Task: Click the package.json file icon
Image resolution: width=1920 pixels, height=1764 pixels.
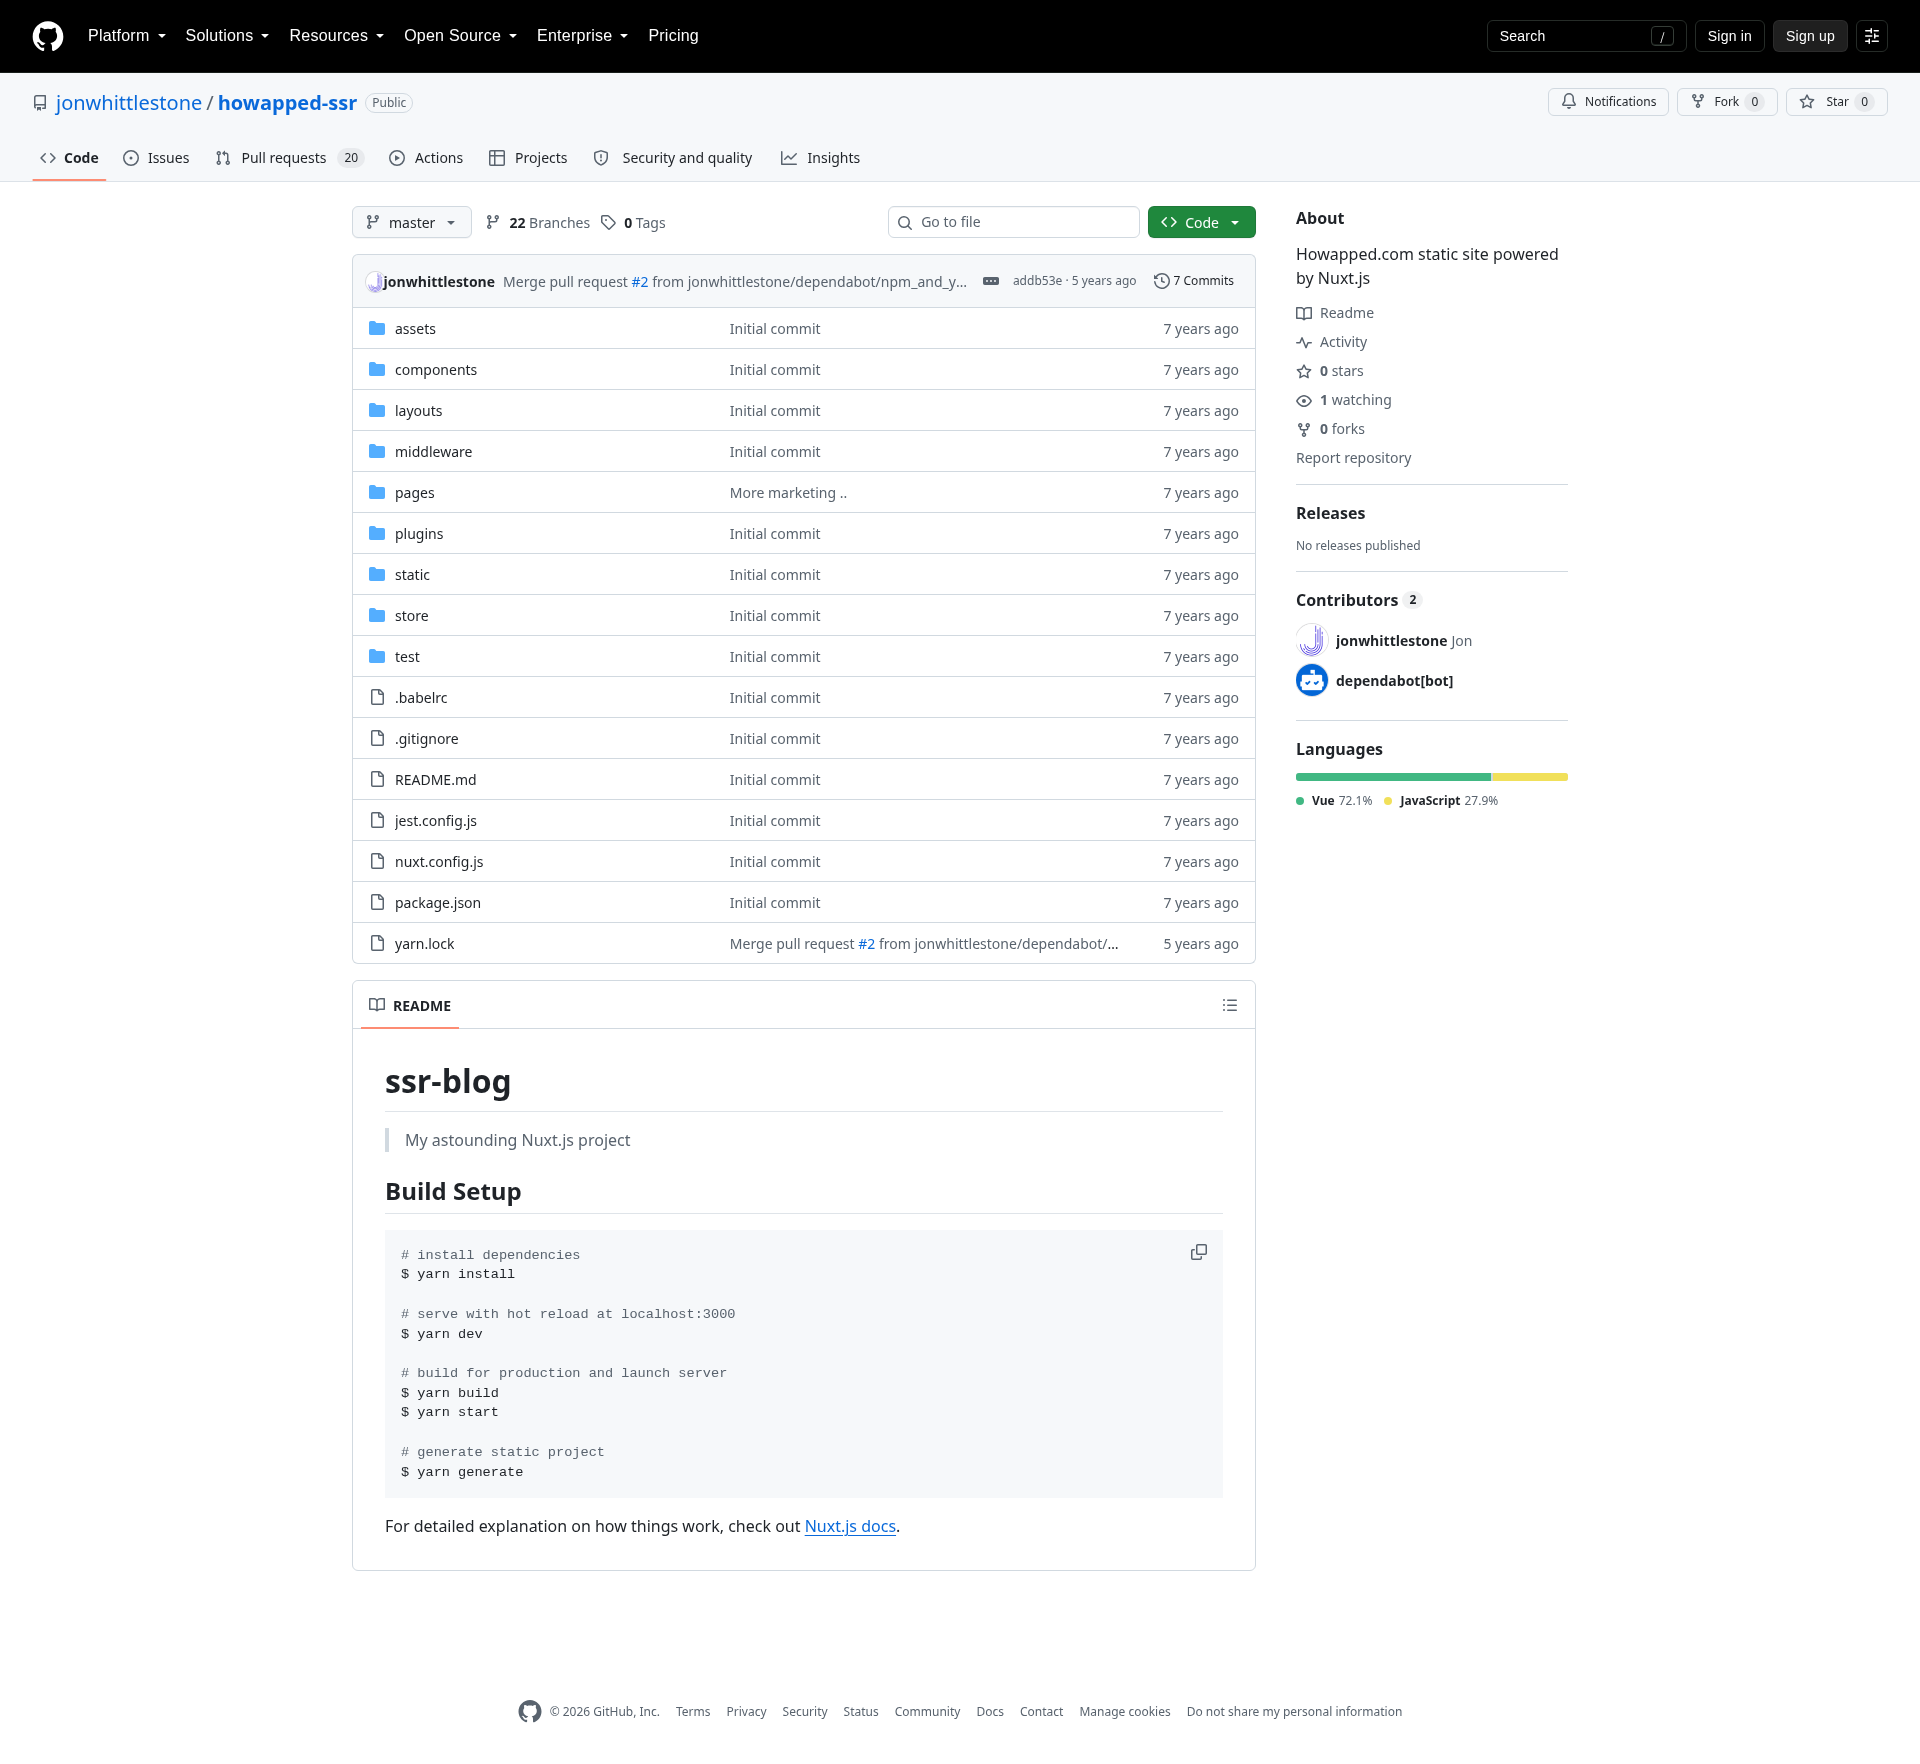Action: point(377,902)
